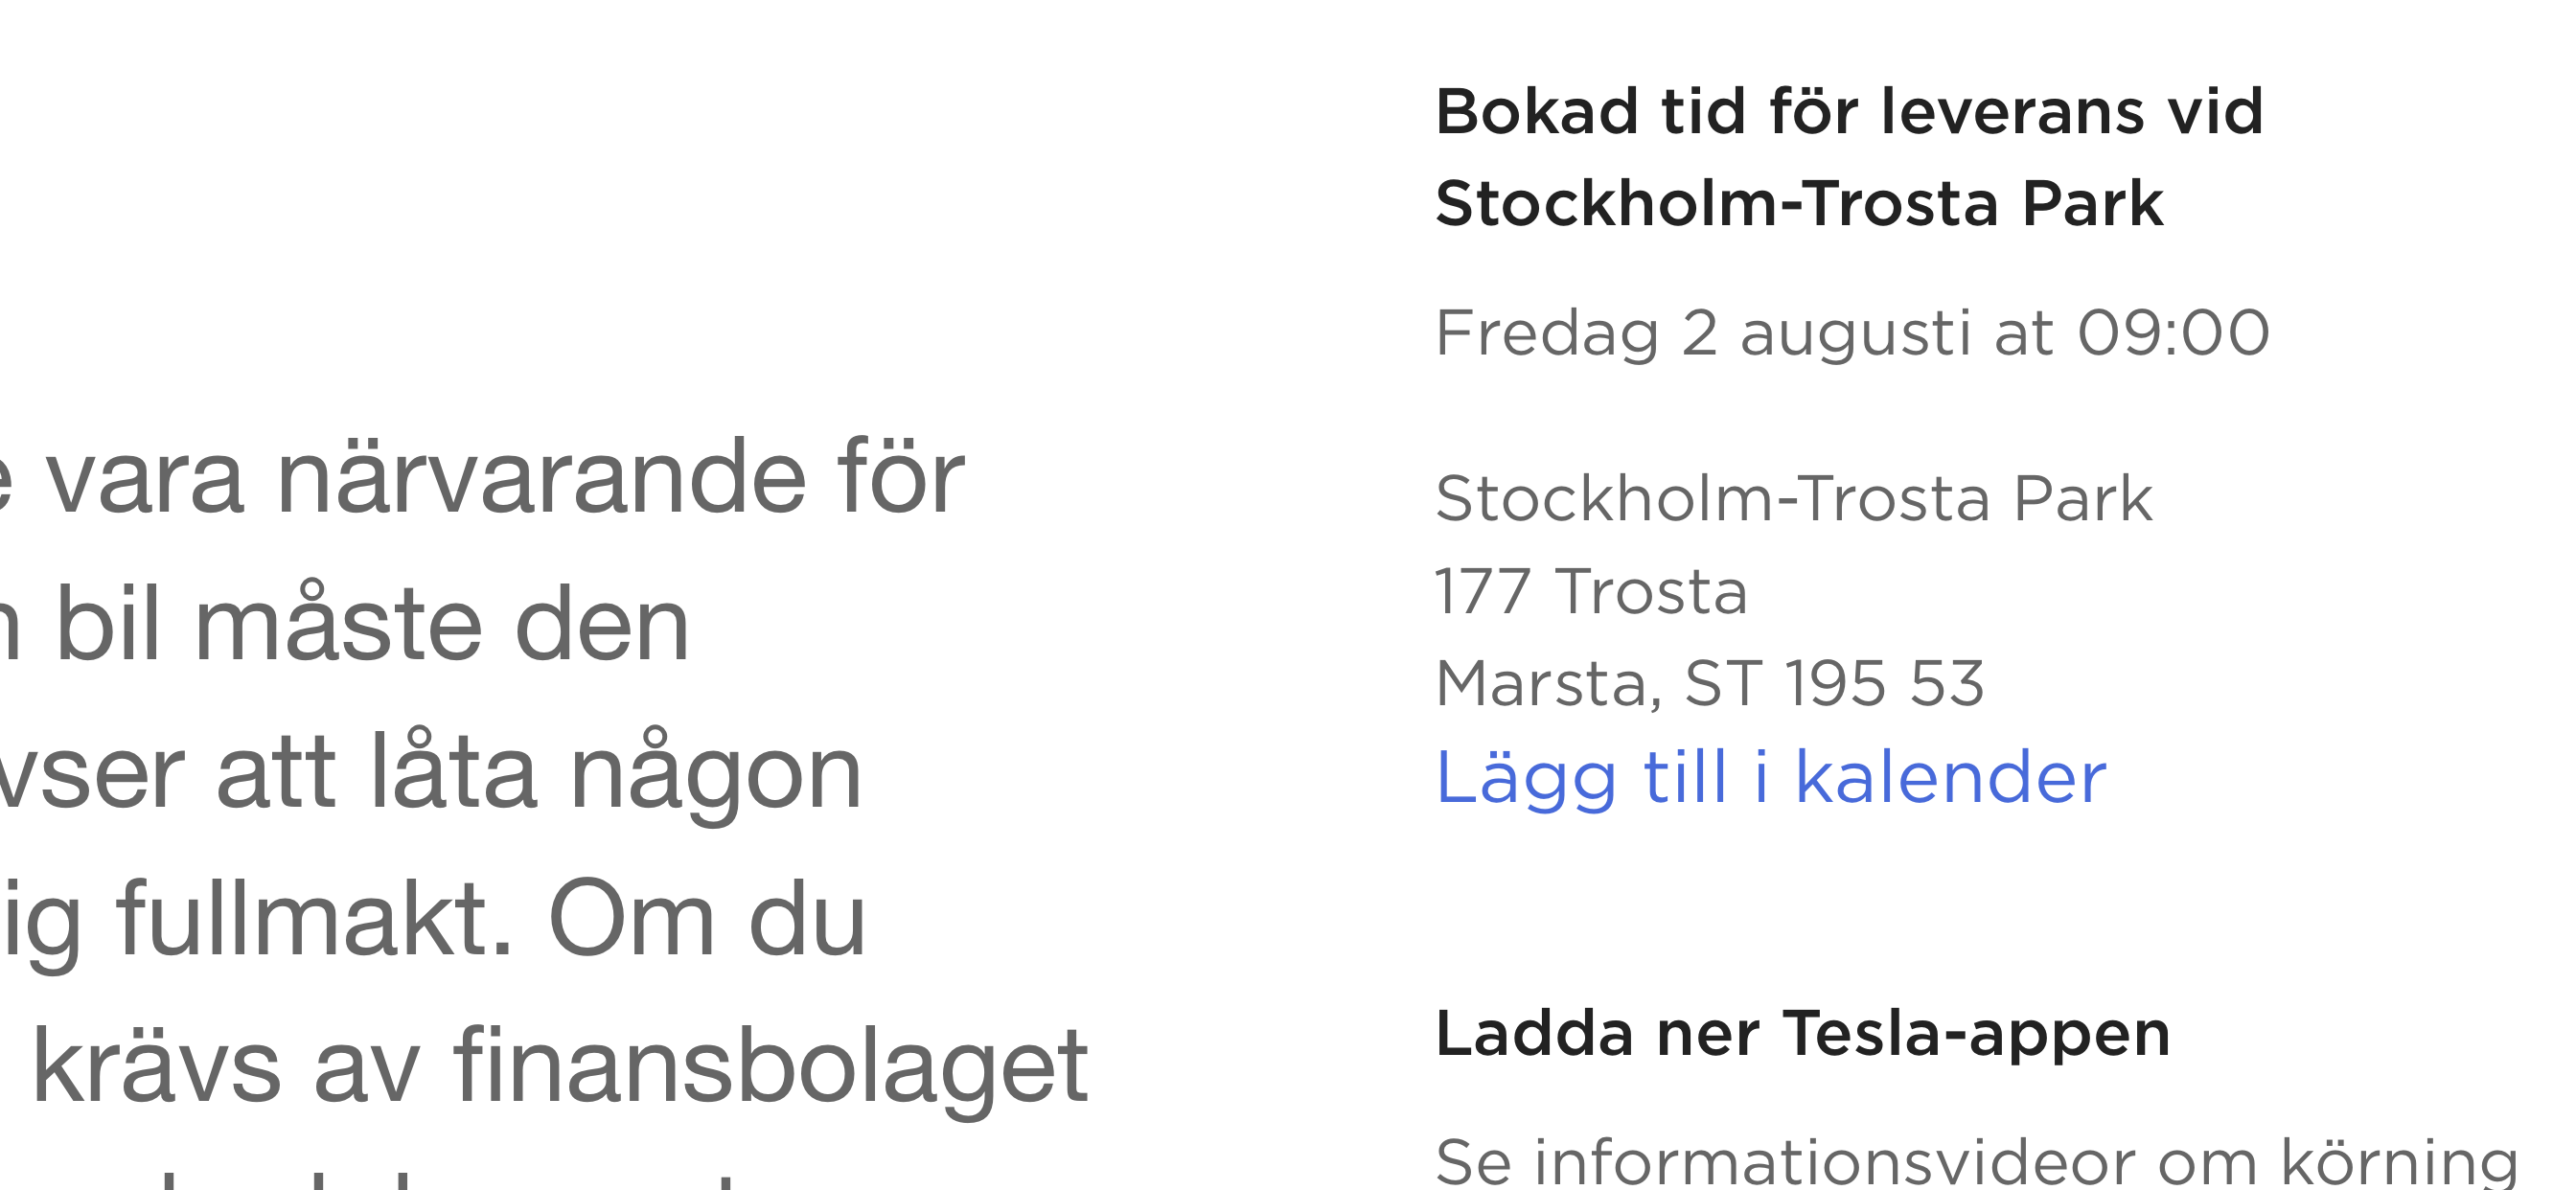Click the Marsta, ST 195 53 line

point(1710,684)
